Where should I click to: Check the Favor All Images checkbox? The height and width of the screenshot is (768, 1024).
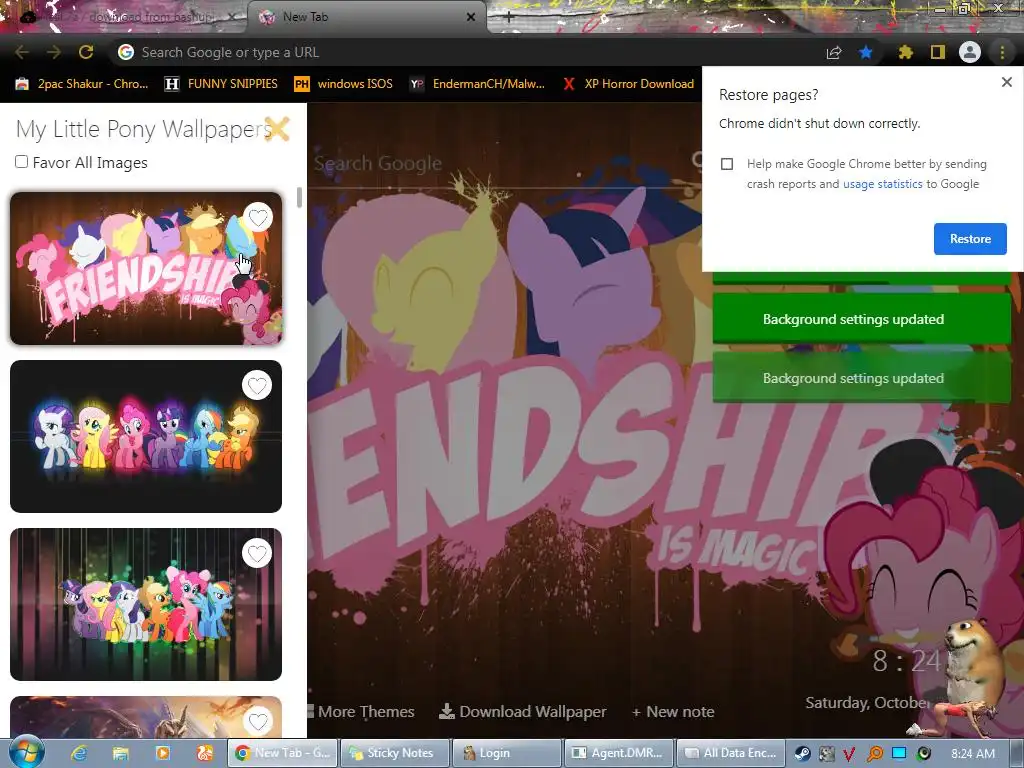[x=22, y=161]
